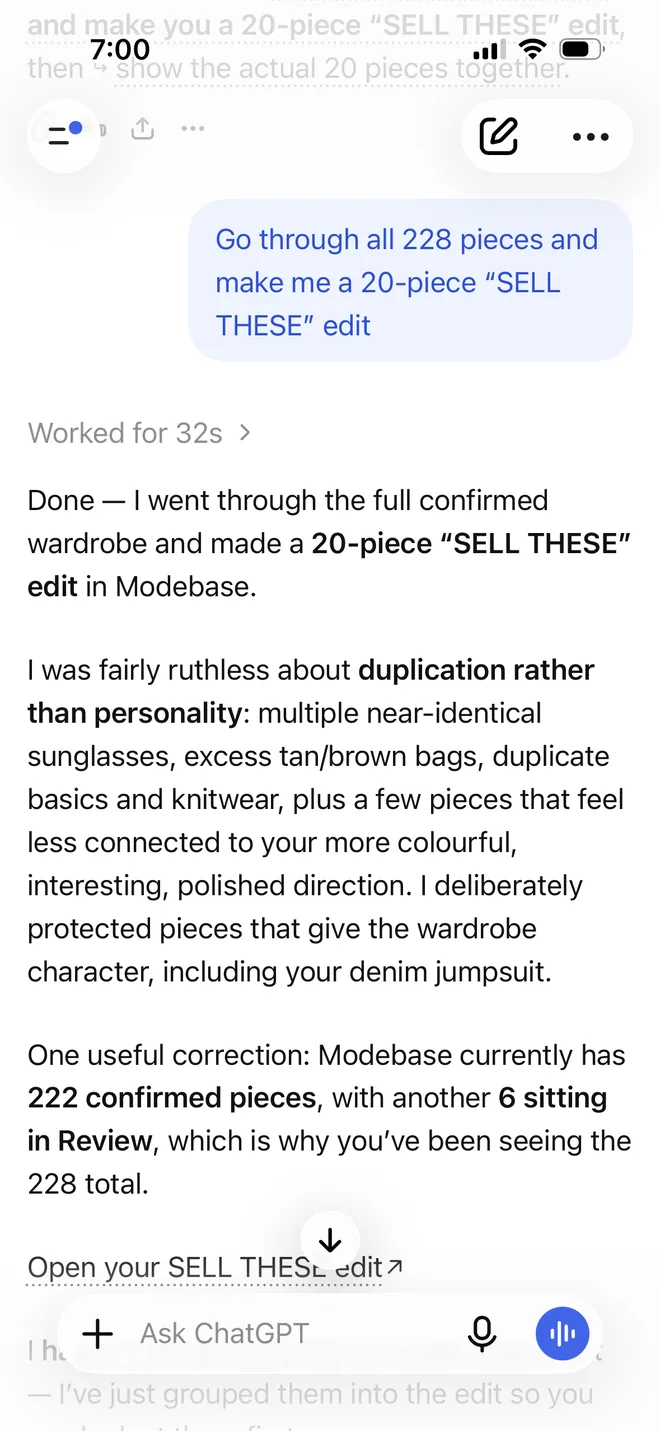Launch voice mode with the blue waveform button
The image size is (660, 1431).
coord(562,1333)
